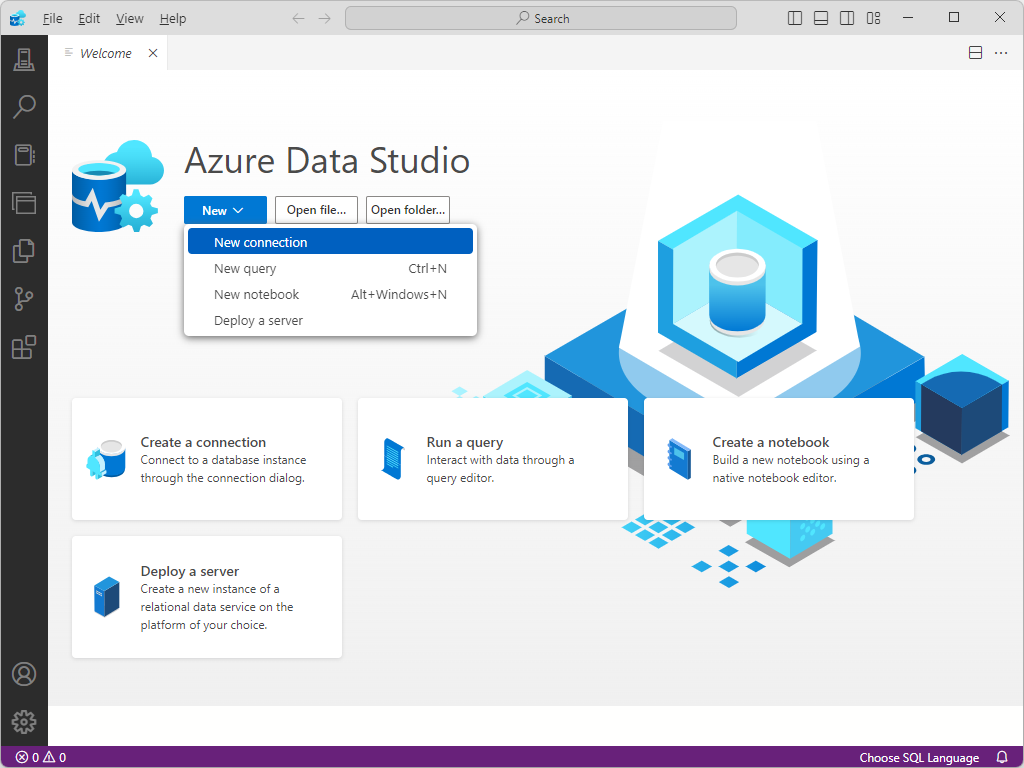Click the errors count icon in status bar

tap(27, 758)
